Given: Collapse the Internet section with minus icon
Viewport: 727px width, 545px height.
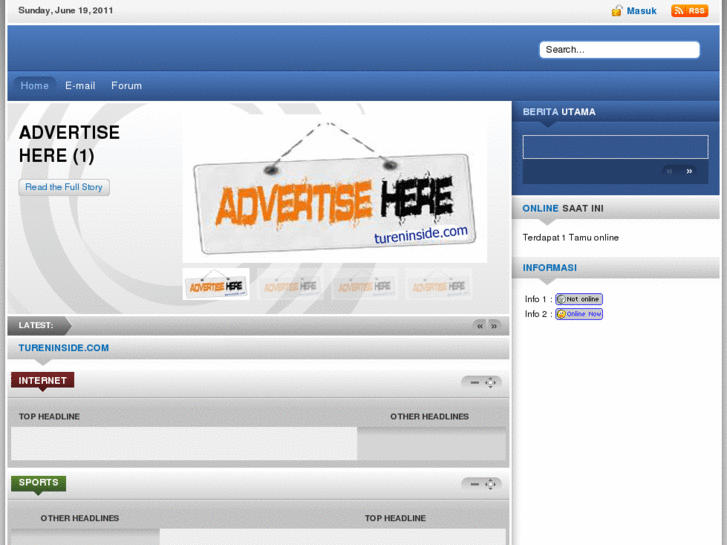Looking at the screenshot, I should (474, 383).
